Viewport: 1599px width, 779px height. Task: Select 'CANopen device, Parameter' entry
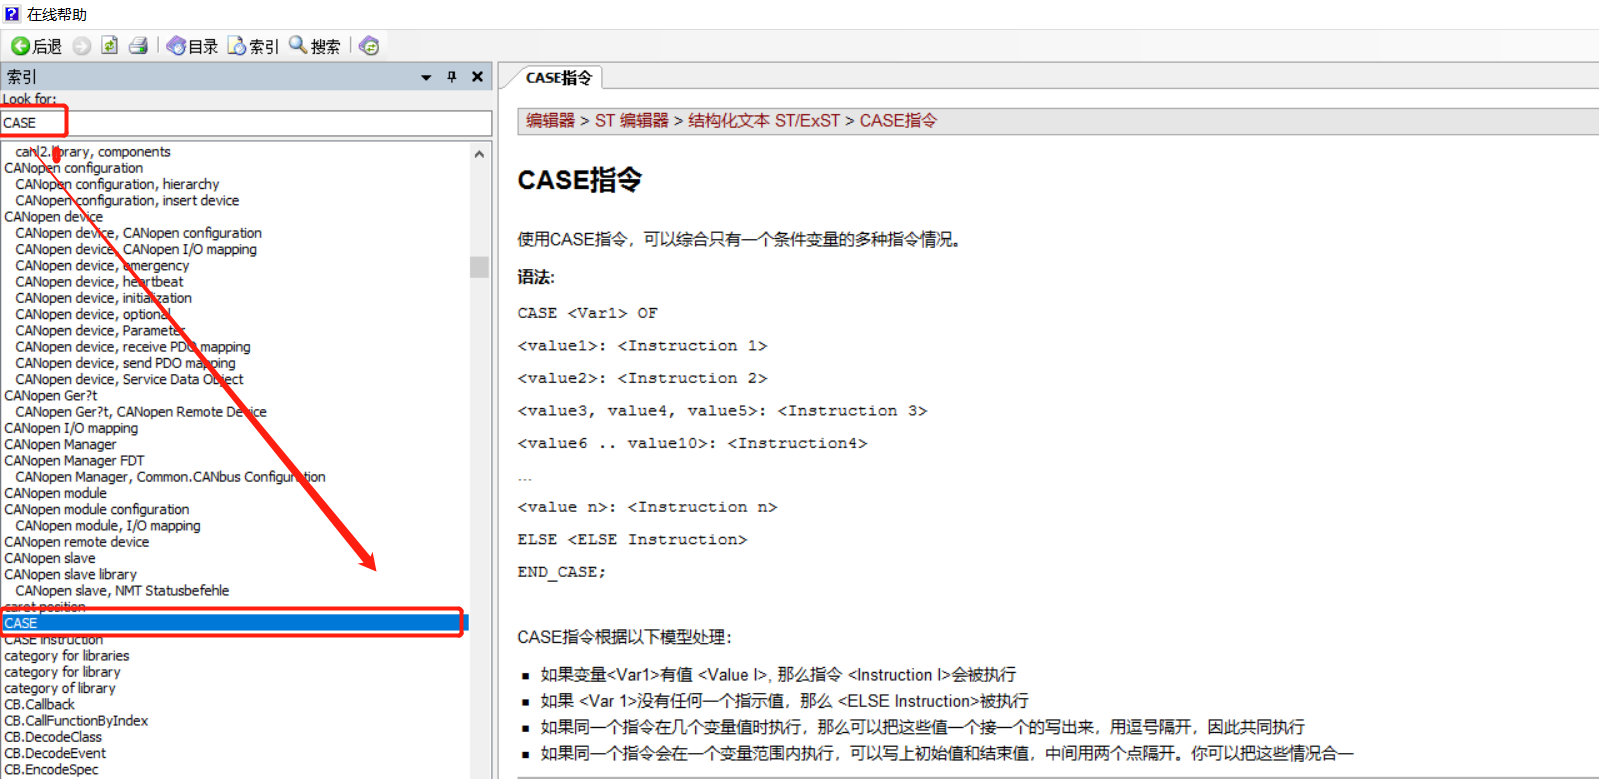100,331
